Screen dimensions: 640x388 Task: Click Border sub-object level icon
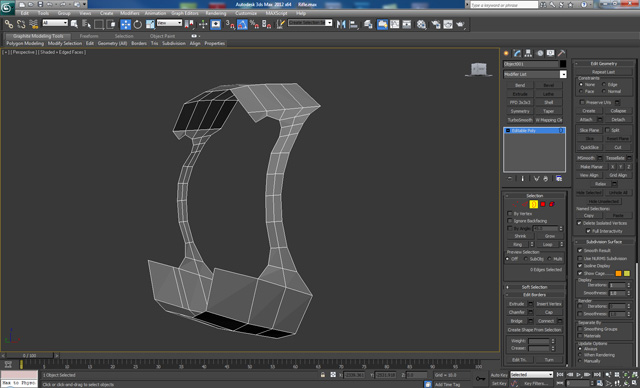(533, 204)
